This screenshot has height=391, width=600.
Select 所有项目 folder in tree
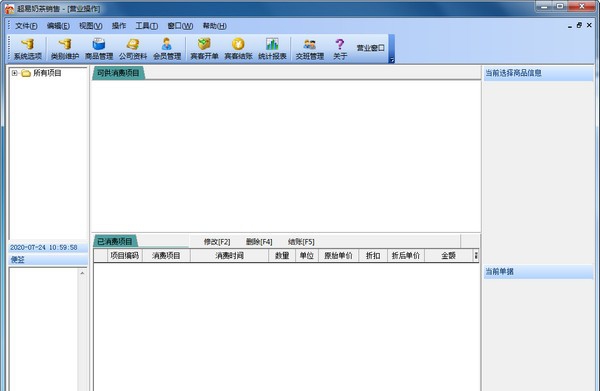point(41,73)
